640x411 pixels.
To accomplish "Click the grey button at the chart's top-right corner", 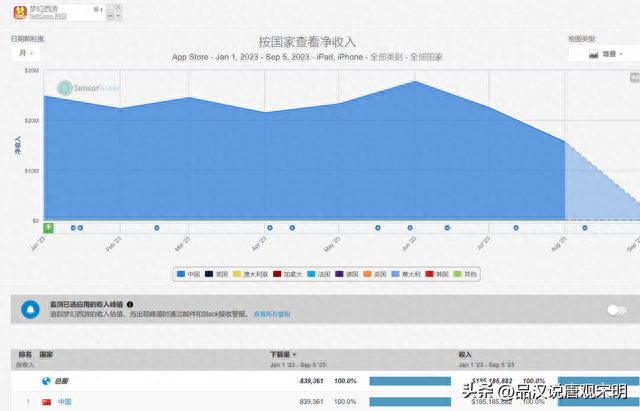I will point(635,78).
